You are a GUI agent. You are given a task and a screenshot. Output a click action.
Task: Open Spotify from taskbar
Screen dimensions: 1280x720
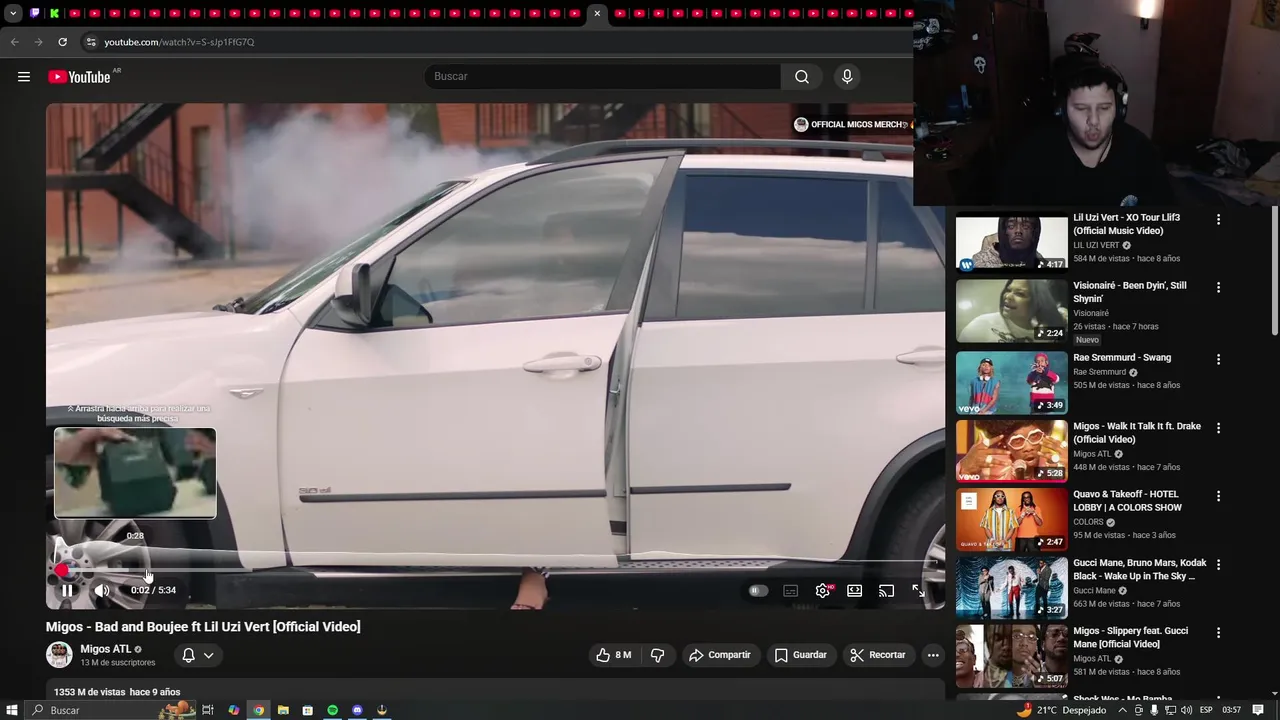coord(333,710)
